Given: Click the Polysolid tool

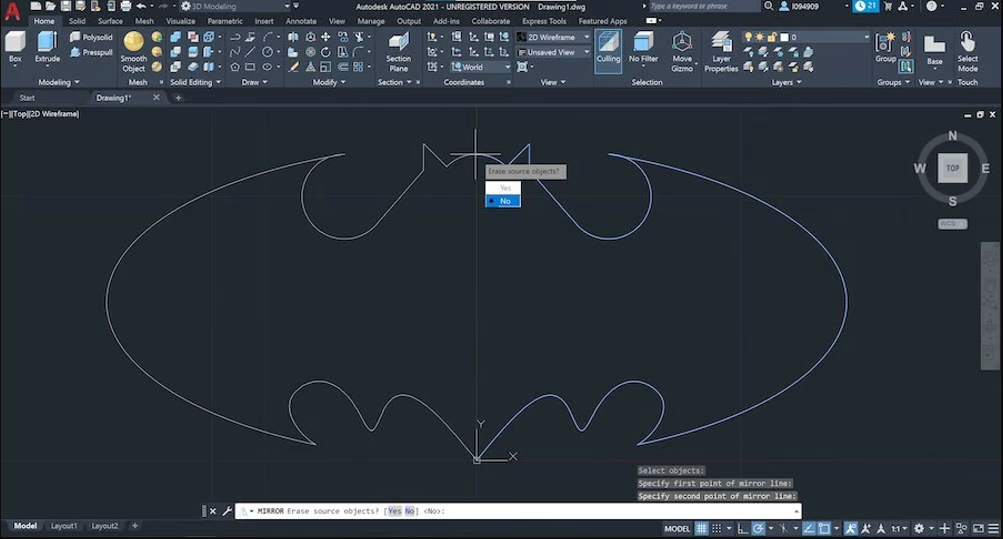Looking at the screenshot, I should [x=90, y=37].
